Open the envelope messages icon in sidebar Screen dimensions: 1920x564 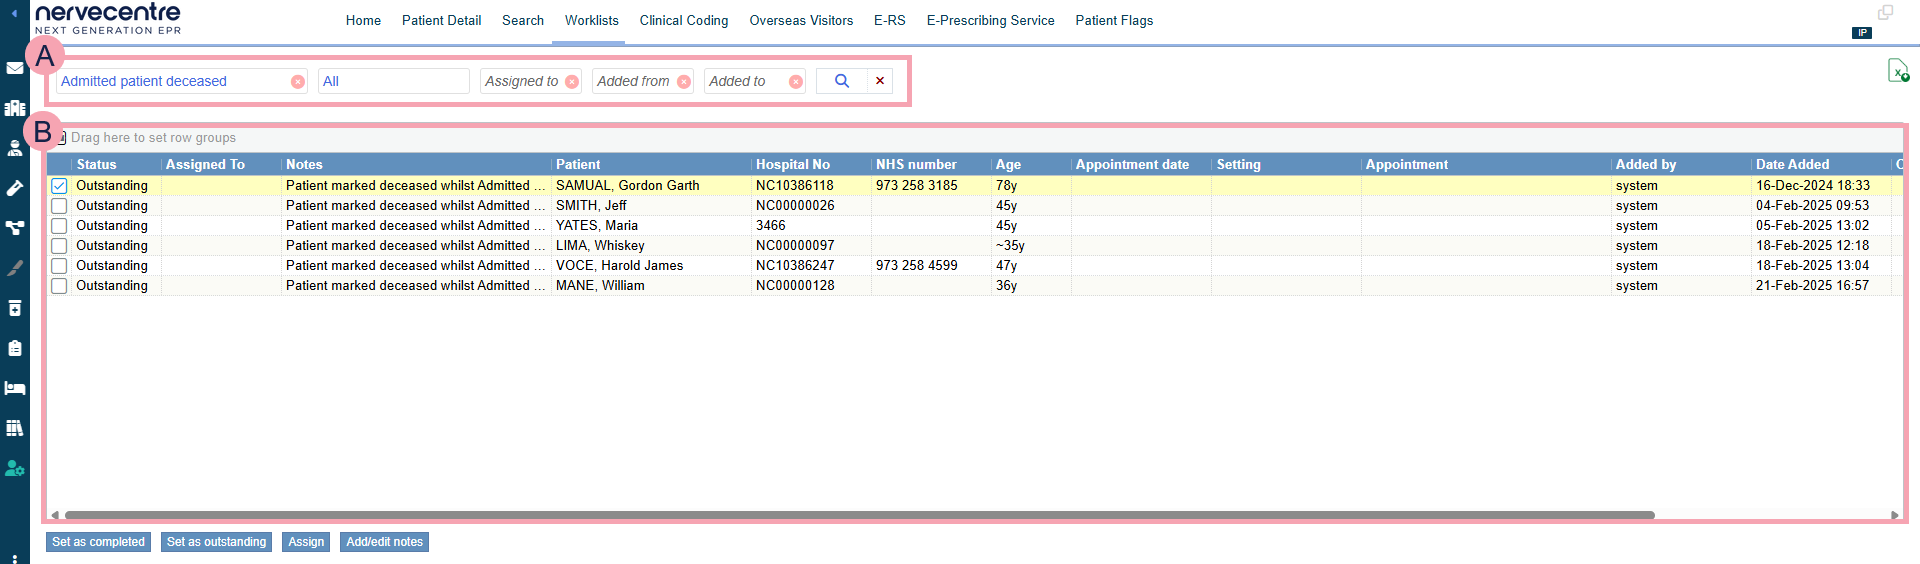(x=15, y=68)
